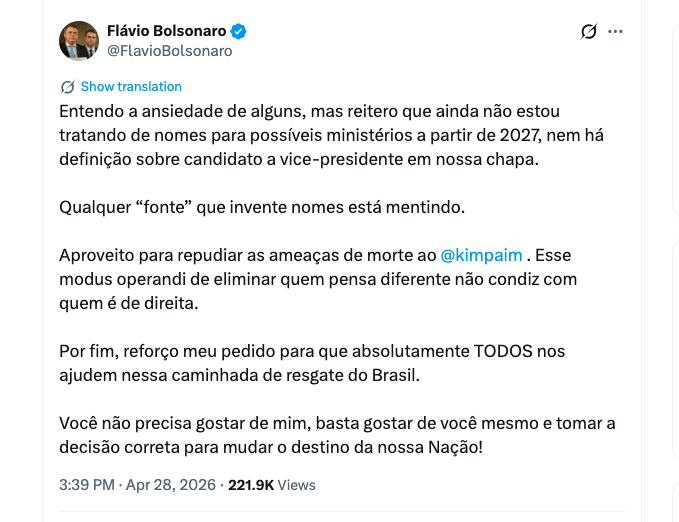Viewport: 679px width, 522px height.
Task: Open the three-dot More menu
Action: click(x=615, y=31)
